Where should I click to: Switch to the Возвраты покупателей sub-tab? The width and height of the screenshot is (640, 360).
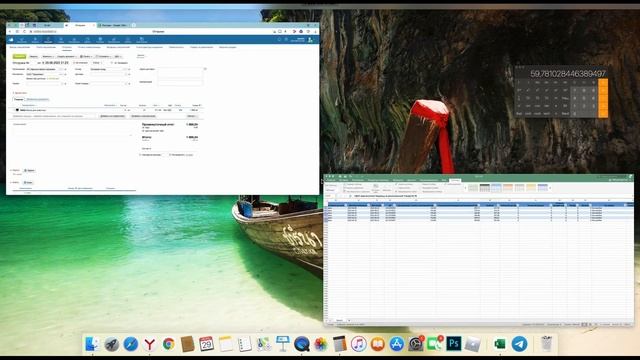[118, 47]
